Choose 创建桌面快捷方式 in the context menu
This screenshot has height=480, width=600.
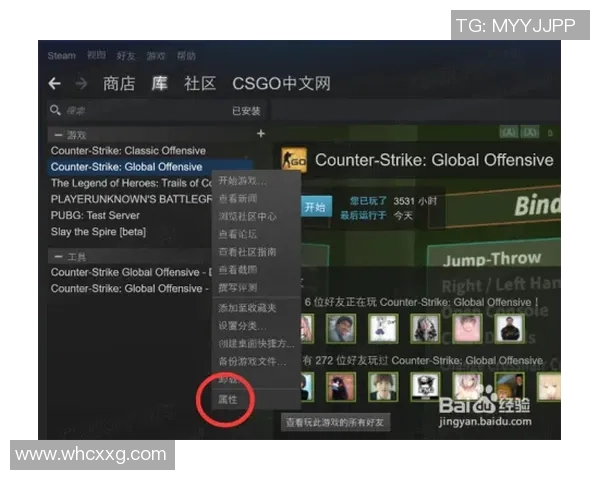[x=256, y=344]
